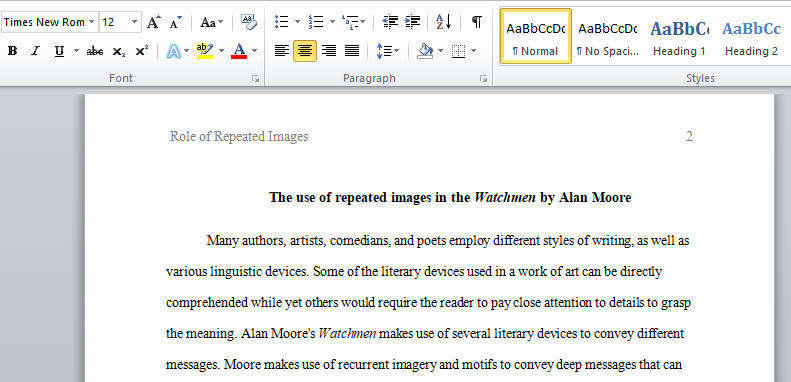
Task: Click the Increase Indent icon
Action: click(x=413, y=22)
